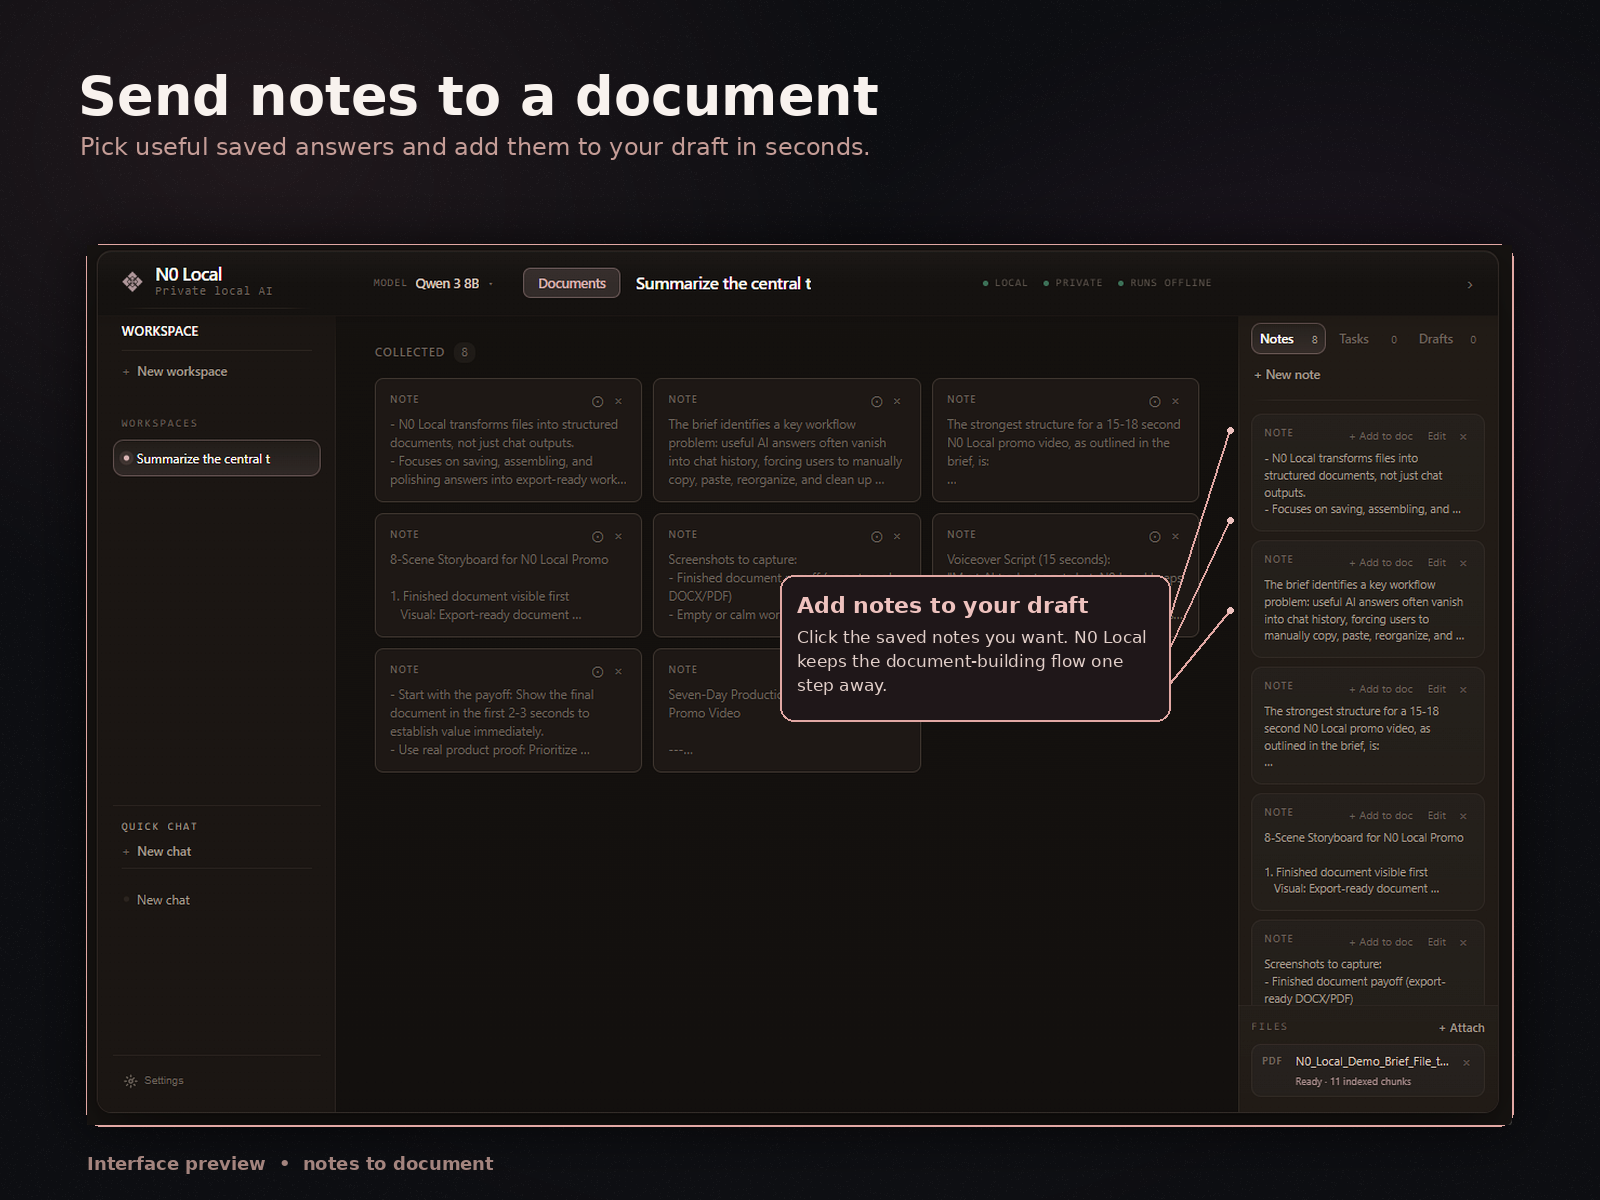Delete the sidebar note 'N0 Local transforms files' with x
The width and height of the screenshot is (1600, 1200).
[x=1463, y=437]
